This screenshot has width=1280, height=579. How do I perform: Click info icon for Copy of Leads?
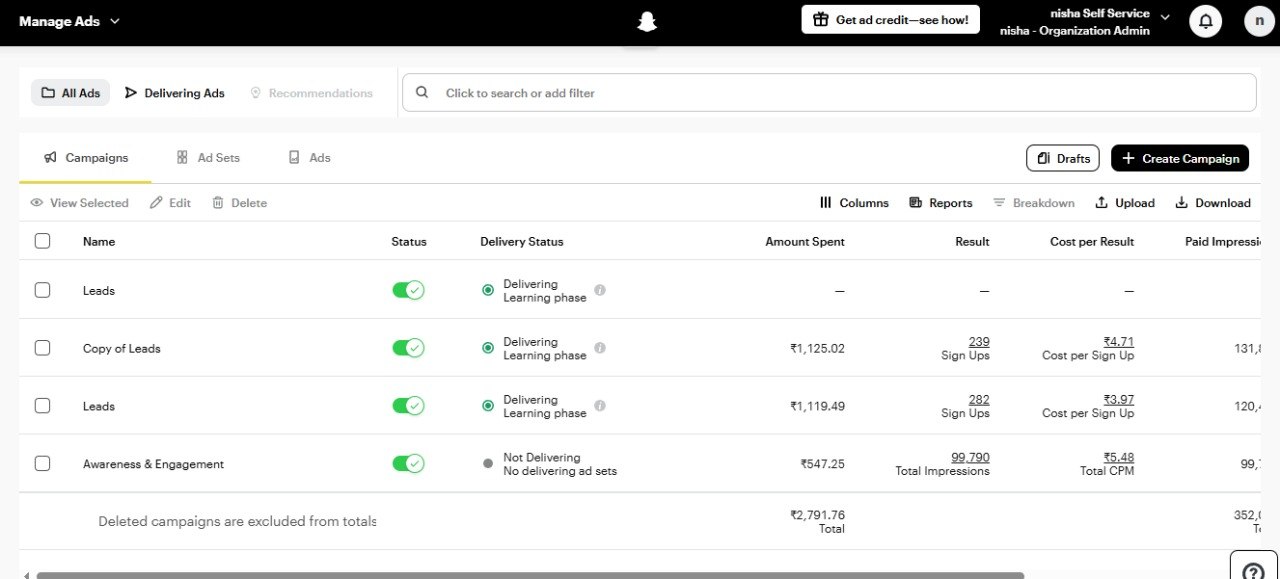tap(600, 348)
